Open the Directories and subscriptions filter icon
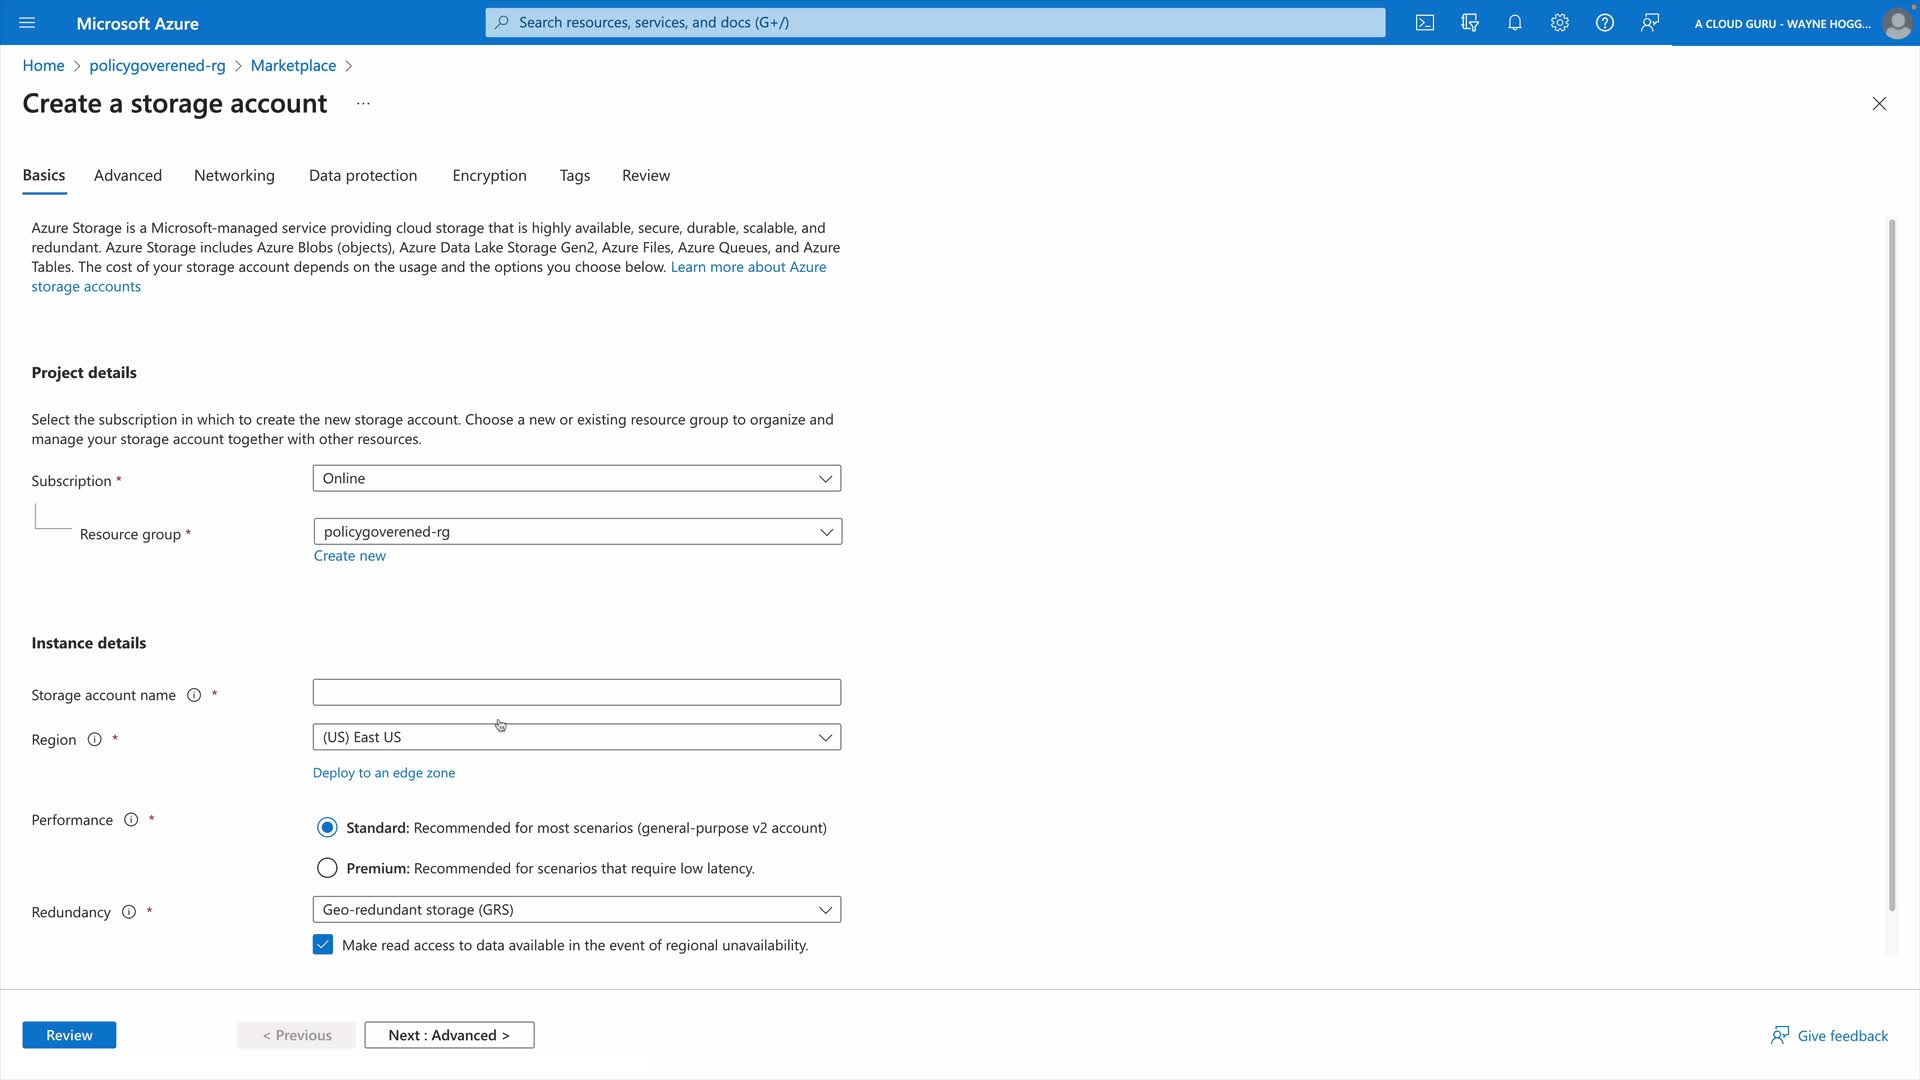Viewport: 1920px width, 1080px height. click(1470, 22)
